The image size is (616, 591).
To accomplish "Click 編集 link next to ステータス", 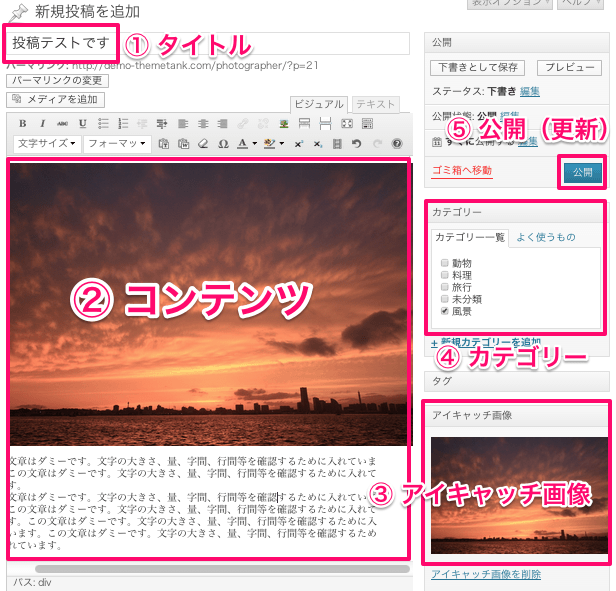I will pyautogui.click(x=530, y=92).
